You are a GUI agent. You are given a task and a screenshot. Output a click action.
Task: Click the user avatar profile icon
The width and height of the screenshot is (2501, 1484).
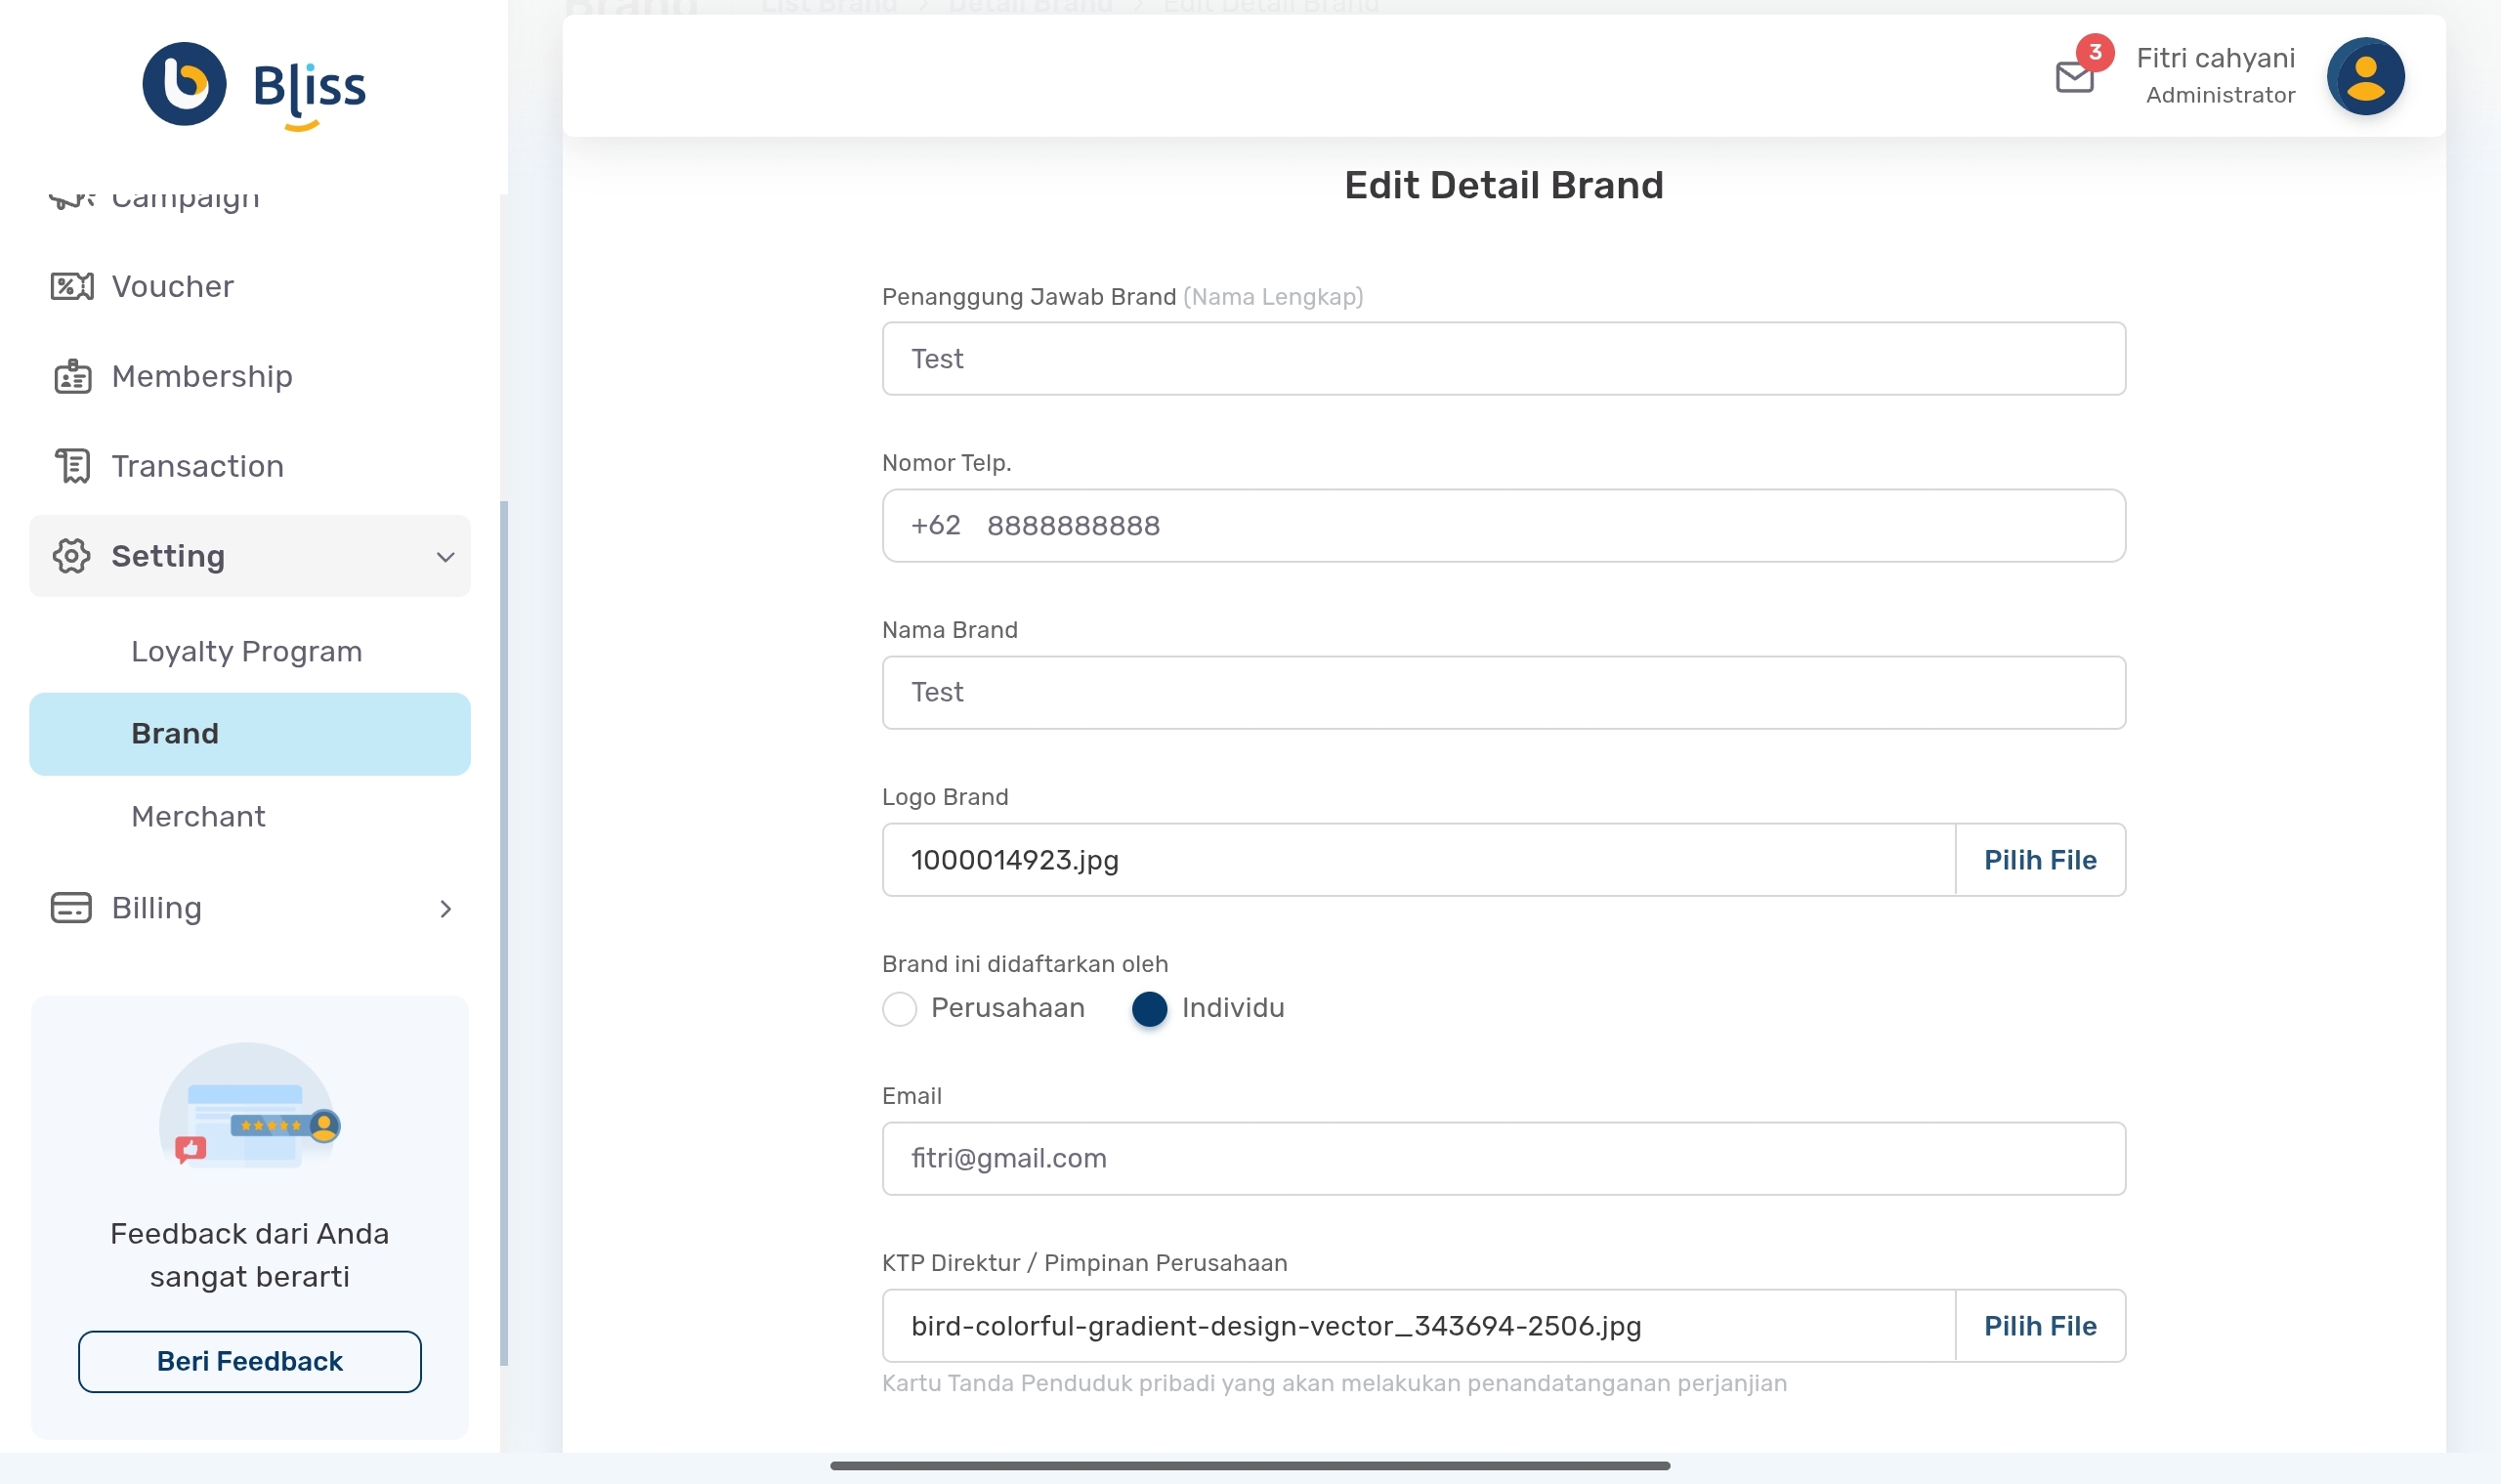point(2364,77)
